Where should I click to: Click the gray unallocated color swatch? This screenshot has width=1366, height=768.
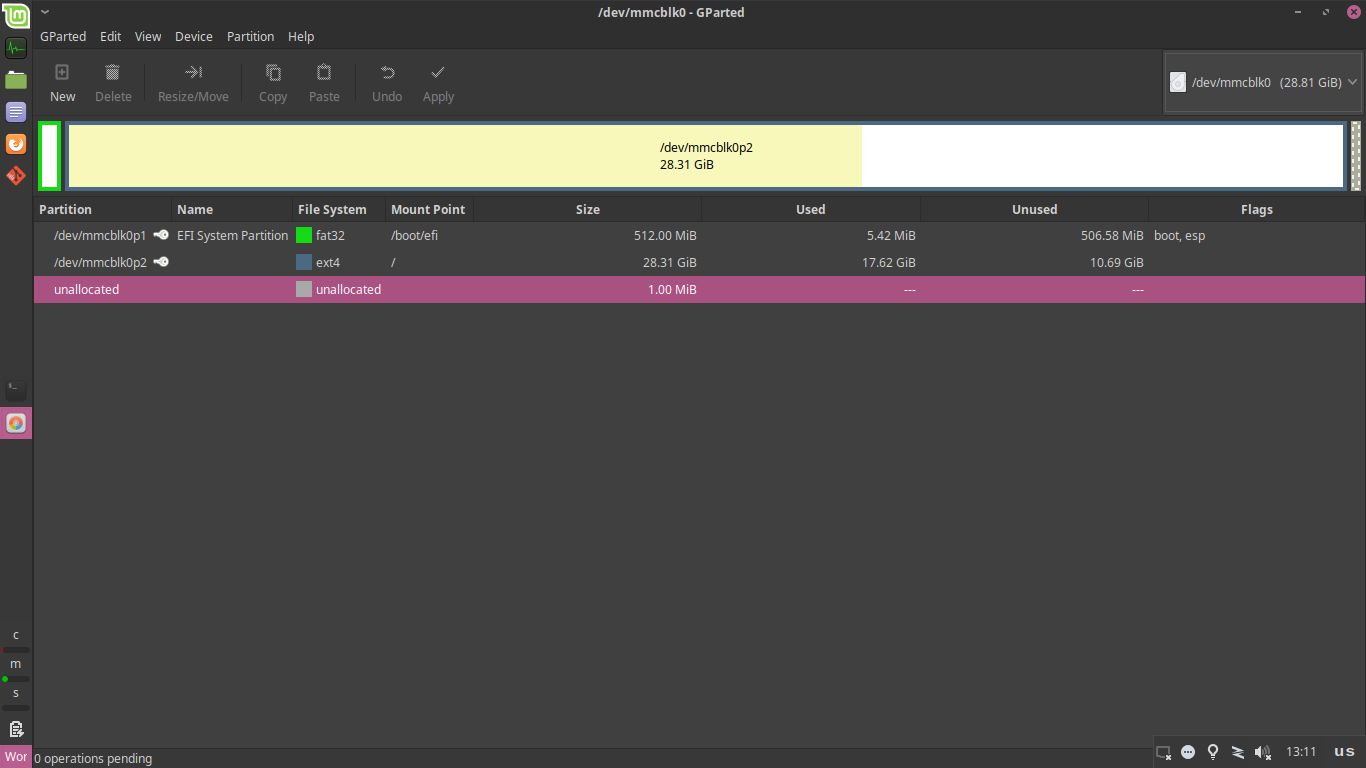click(x=304, y=290)
